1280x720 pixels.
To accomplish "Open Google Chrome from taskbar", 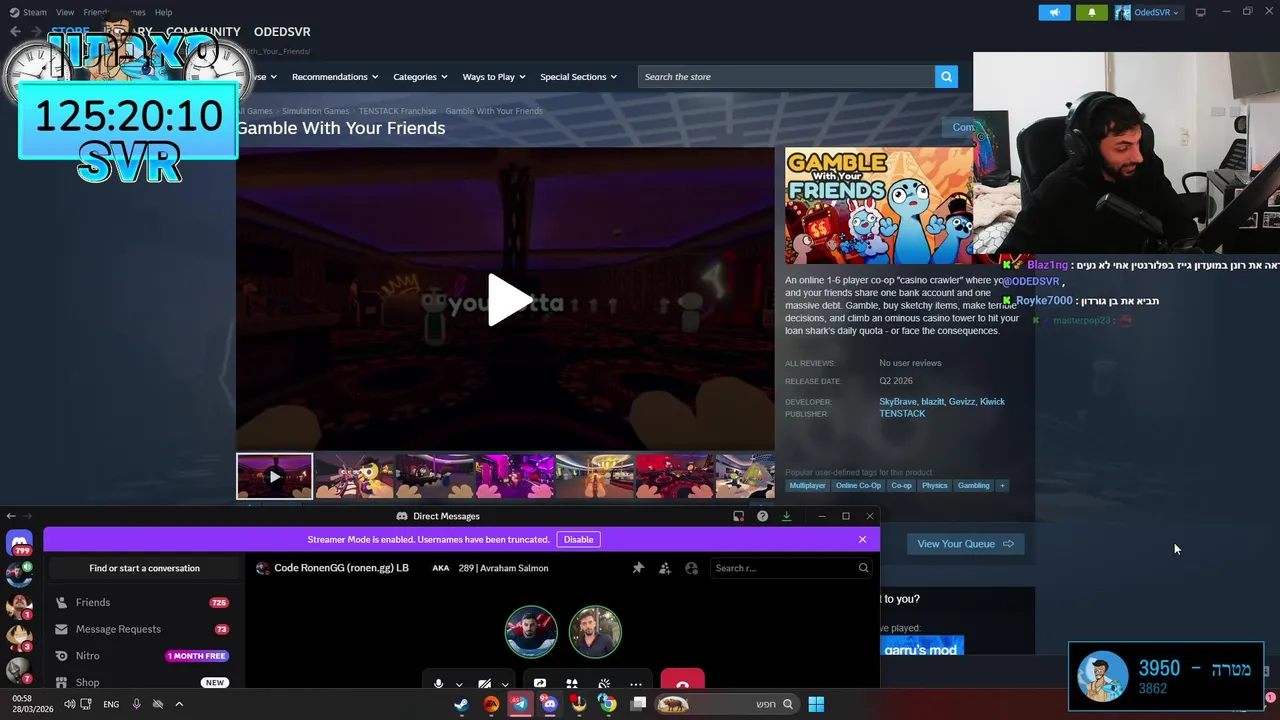I will pyautogui.click(x=607, y=704).
